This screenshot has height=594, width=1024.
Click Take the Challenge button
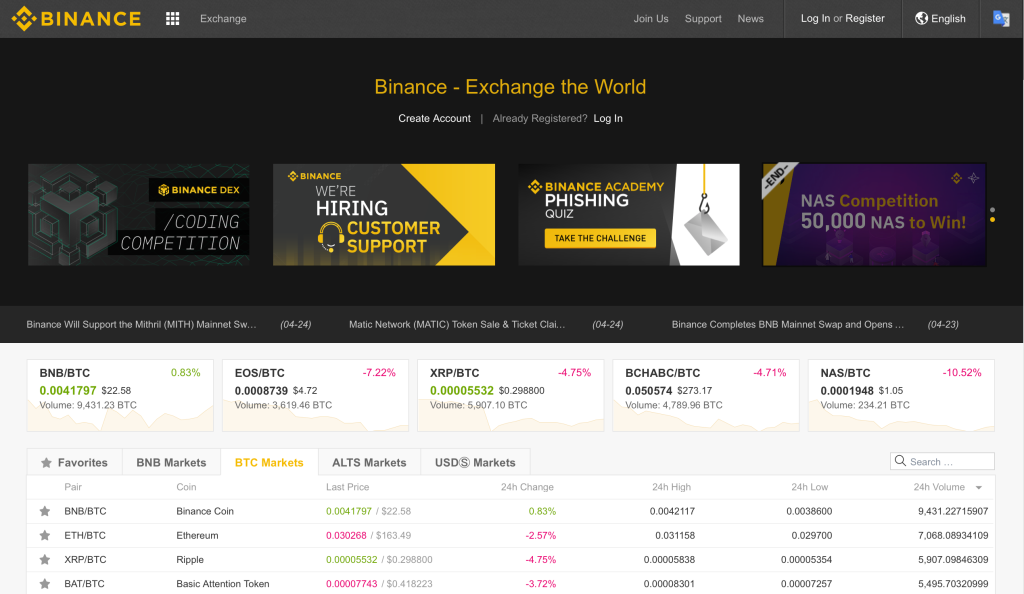point(600,238)
